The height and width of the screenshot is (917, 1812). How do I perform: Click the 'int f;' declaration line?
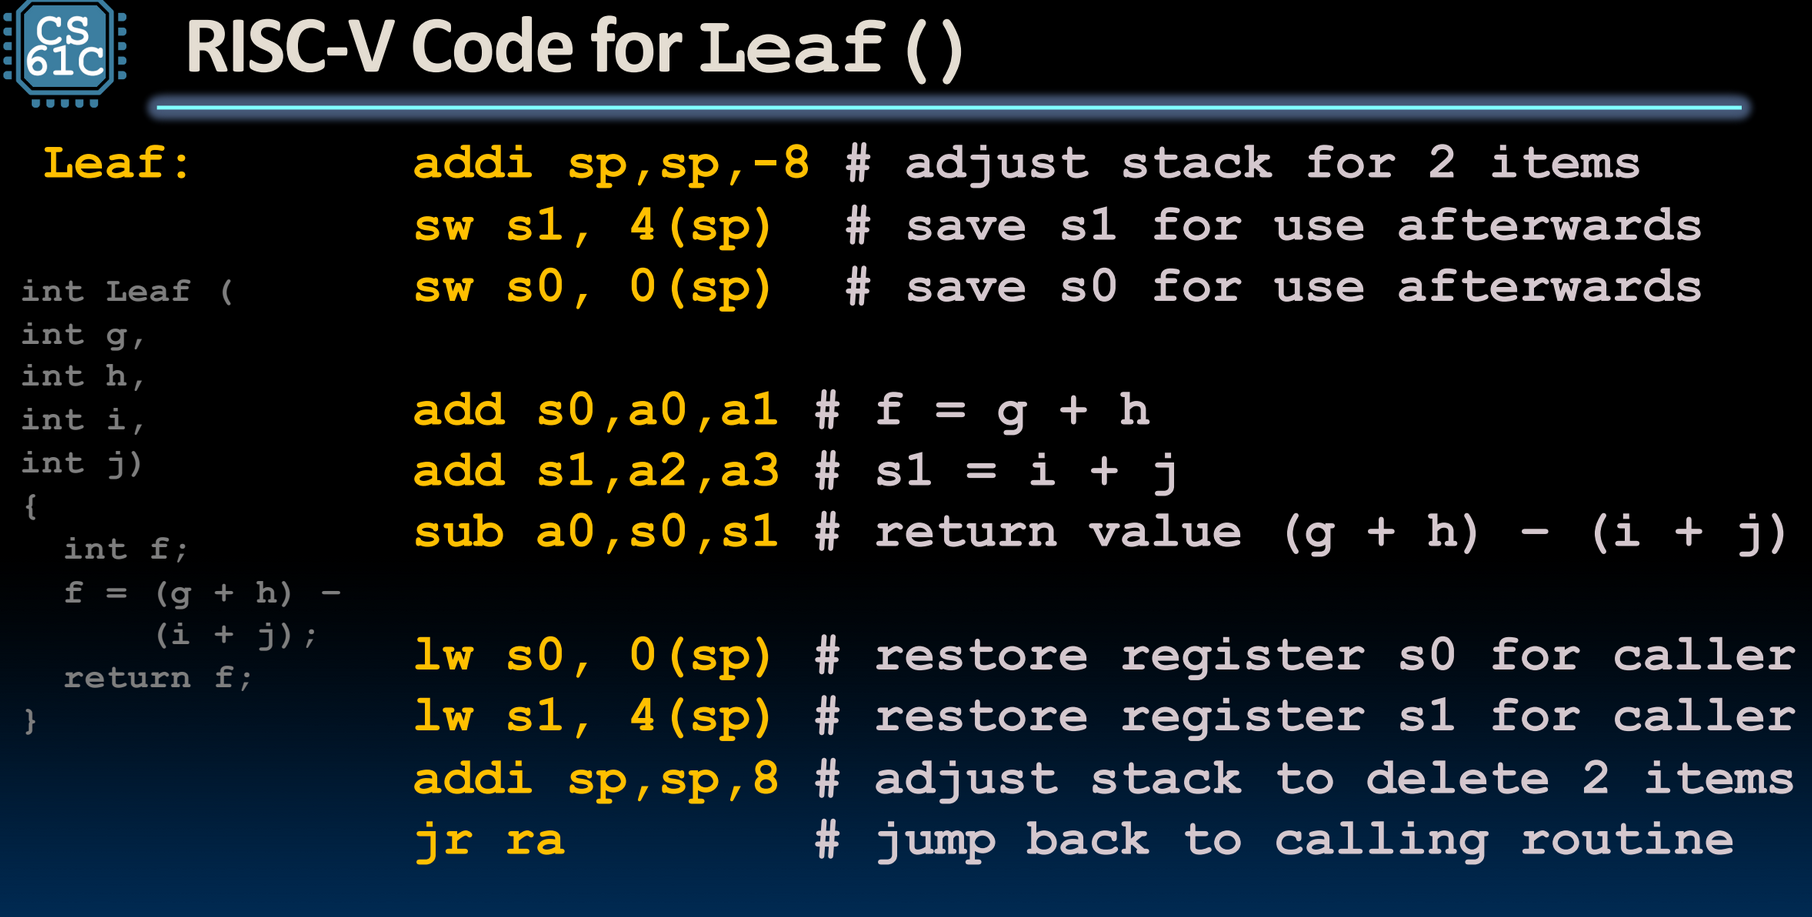125,549
